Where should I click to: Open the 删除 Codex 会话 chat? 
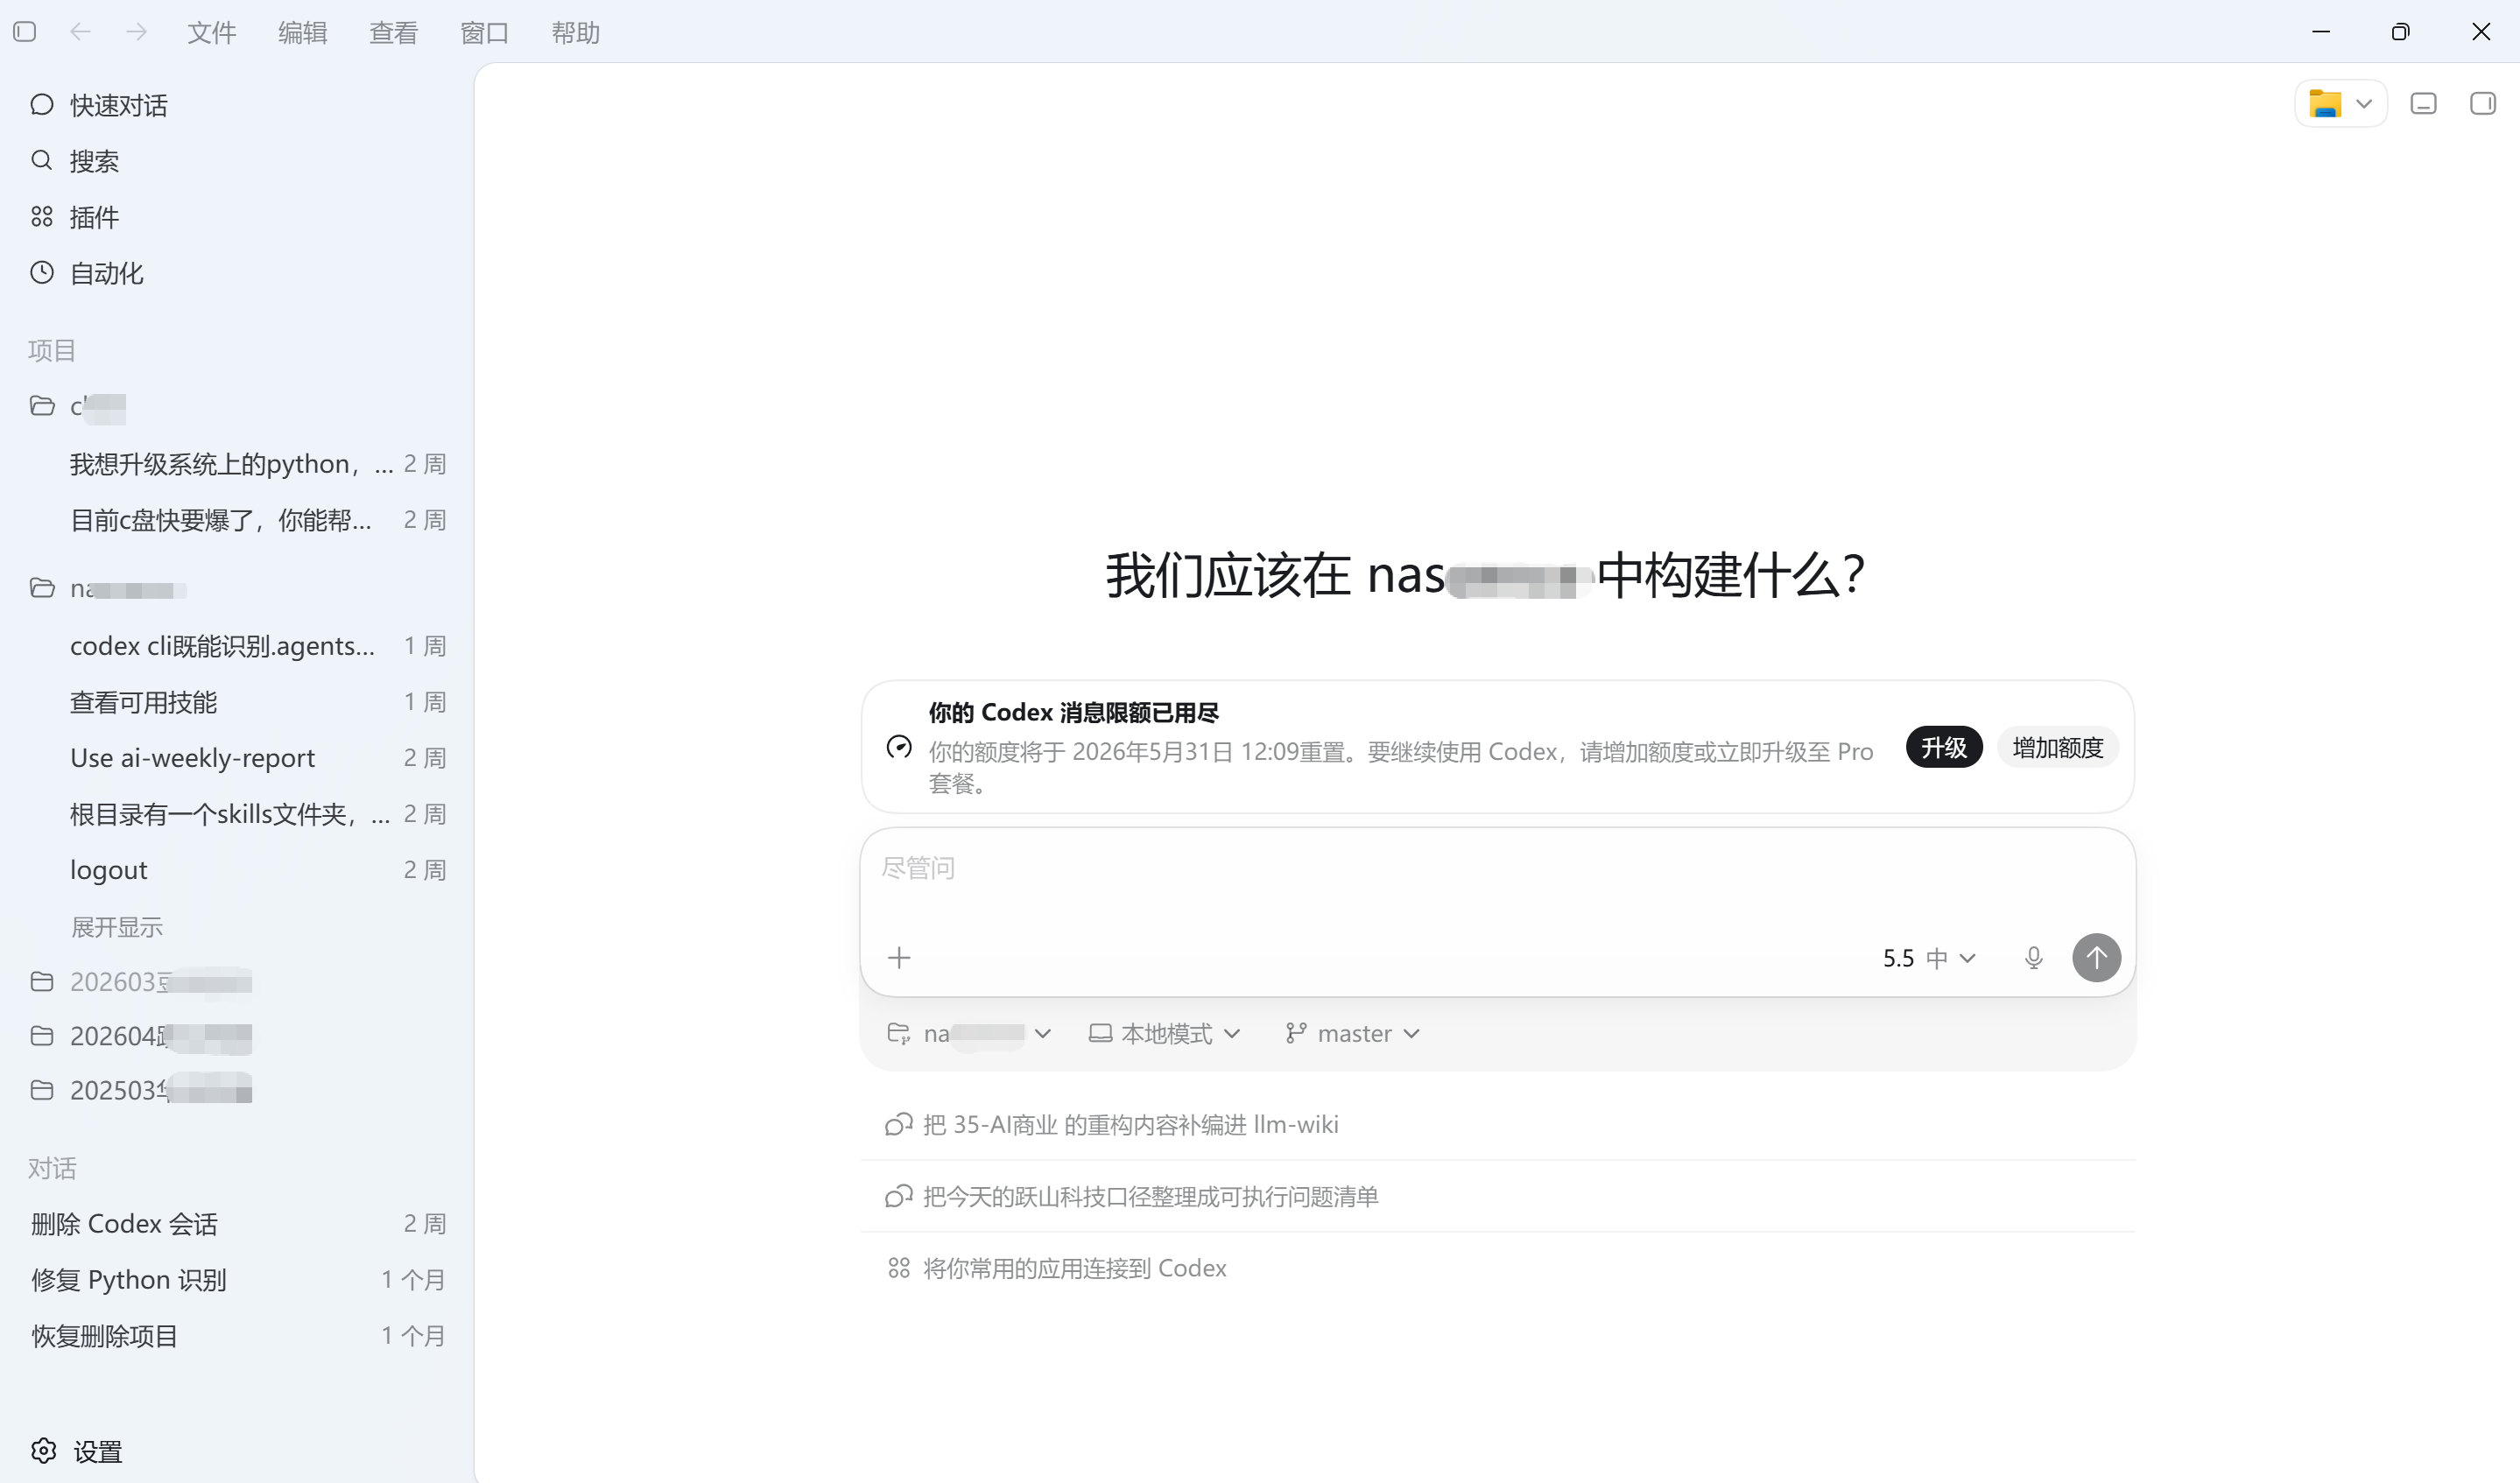237,1224
